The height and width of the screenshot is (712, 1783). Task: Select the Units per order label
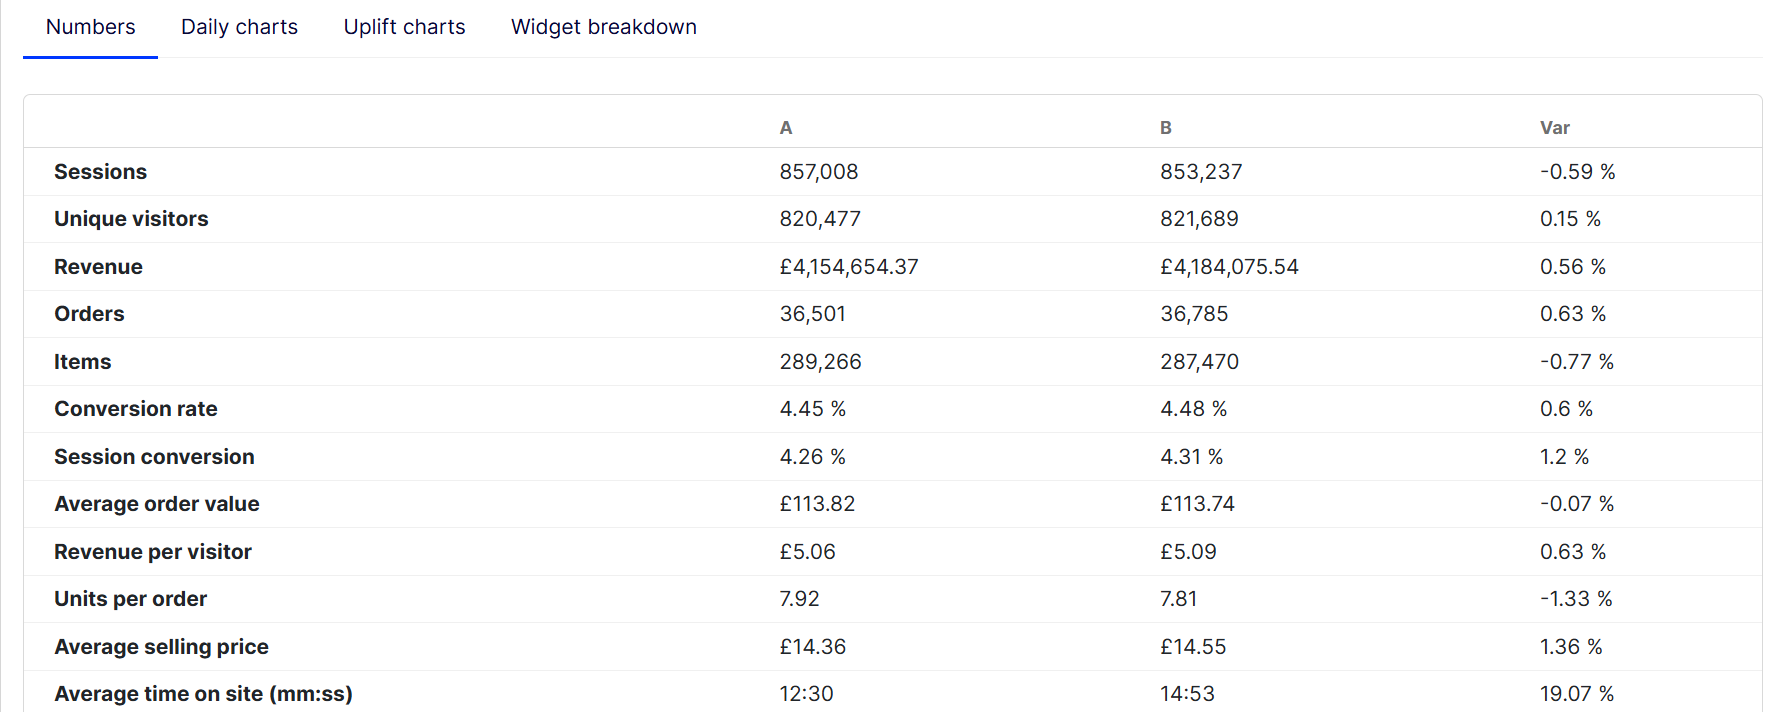pyautogui.click(x=130, y=599)
